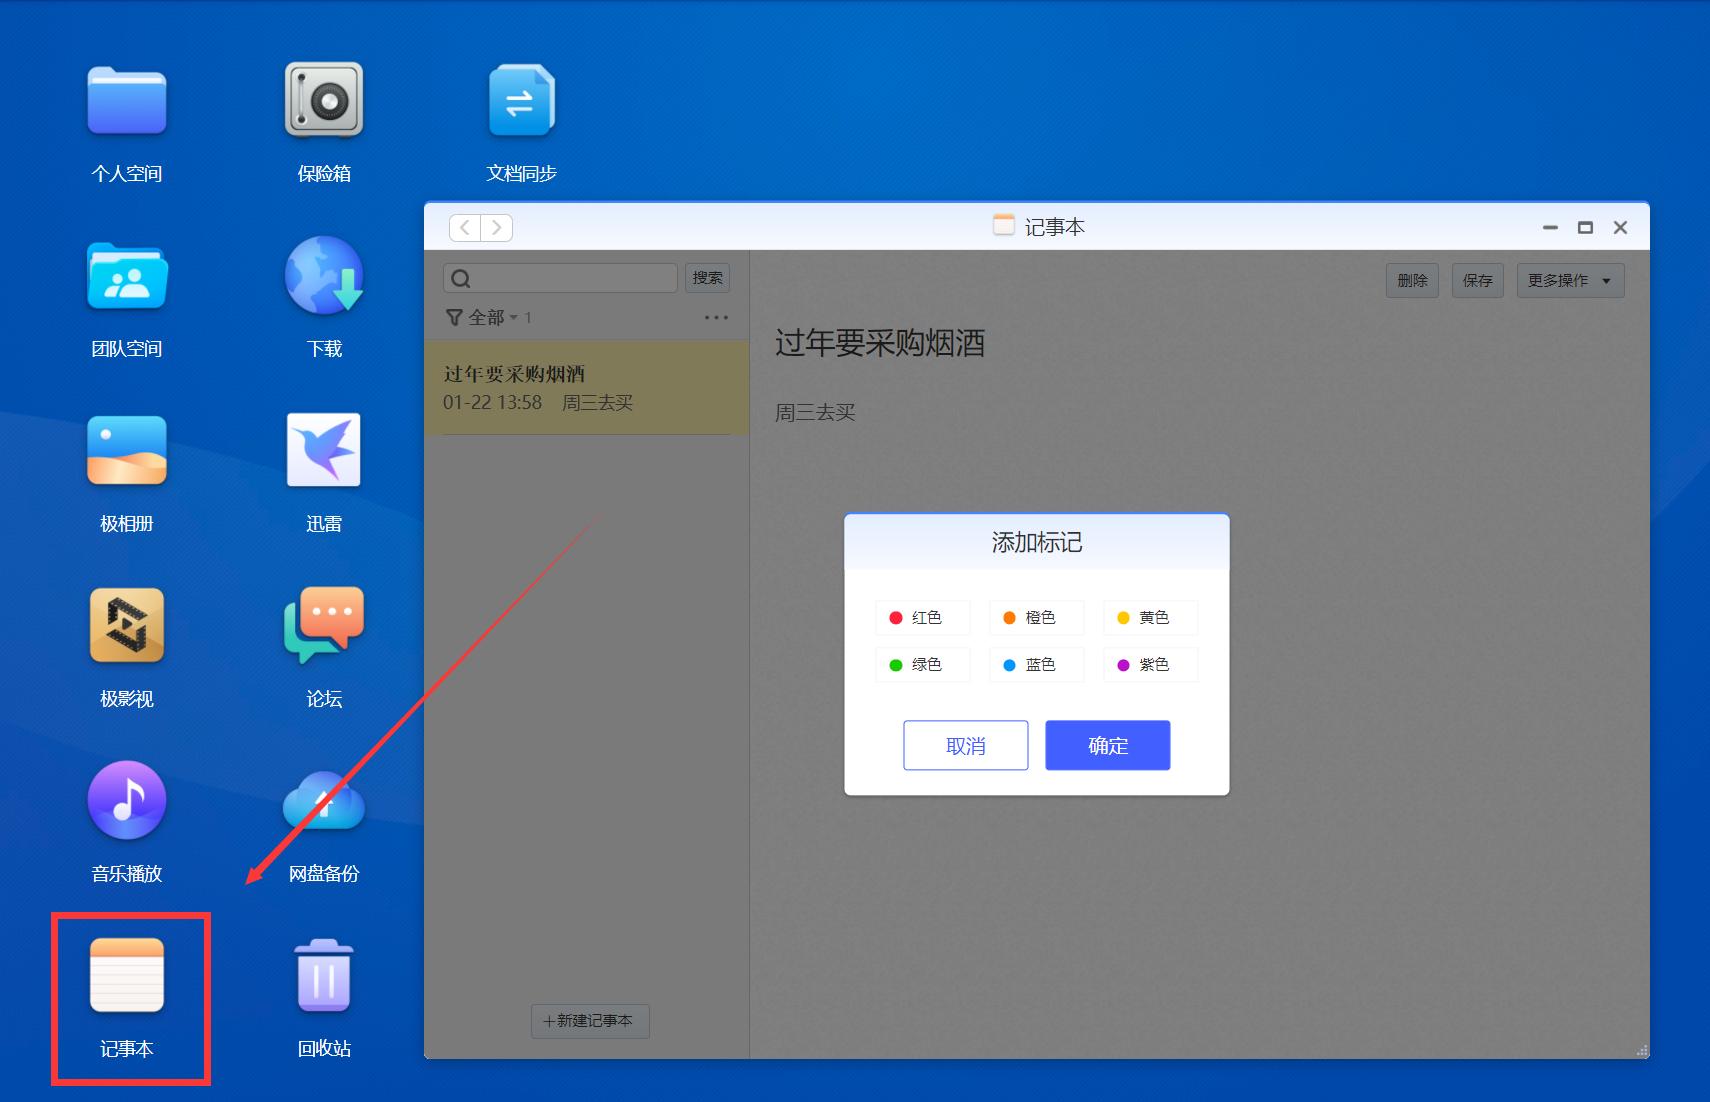The width and height of the screenshot is (1710, 1102).
Task: Click 新建记事本 to create a note
Action: tap(590, 1021)
